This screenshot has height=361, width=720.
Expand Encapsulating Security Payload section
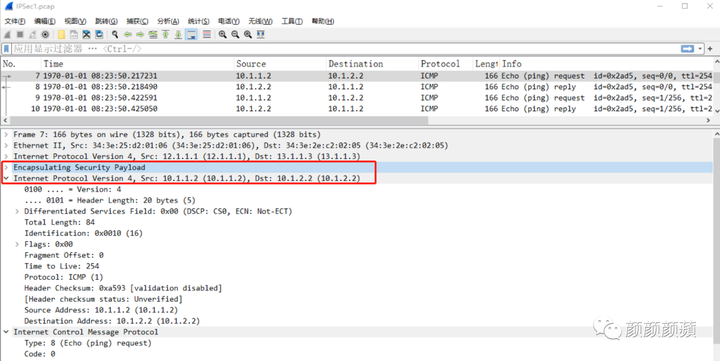[x=6, y=167]
